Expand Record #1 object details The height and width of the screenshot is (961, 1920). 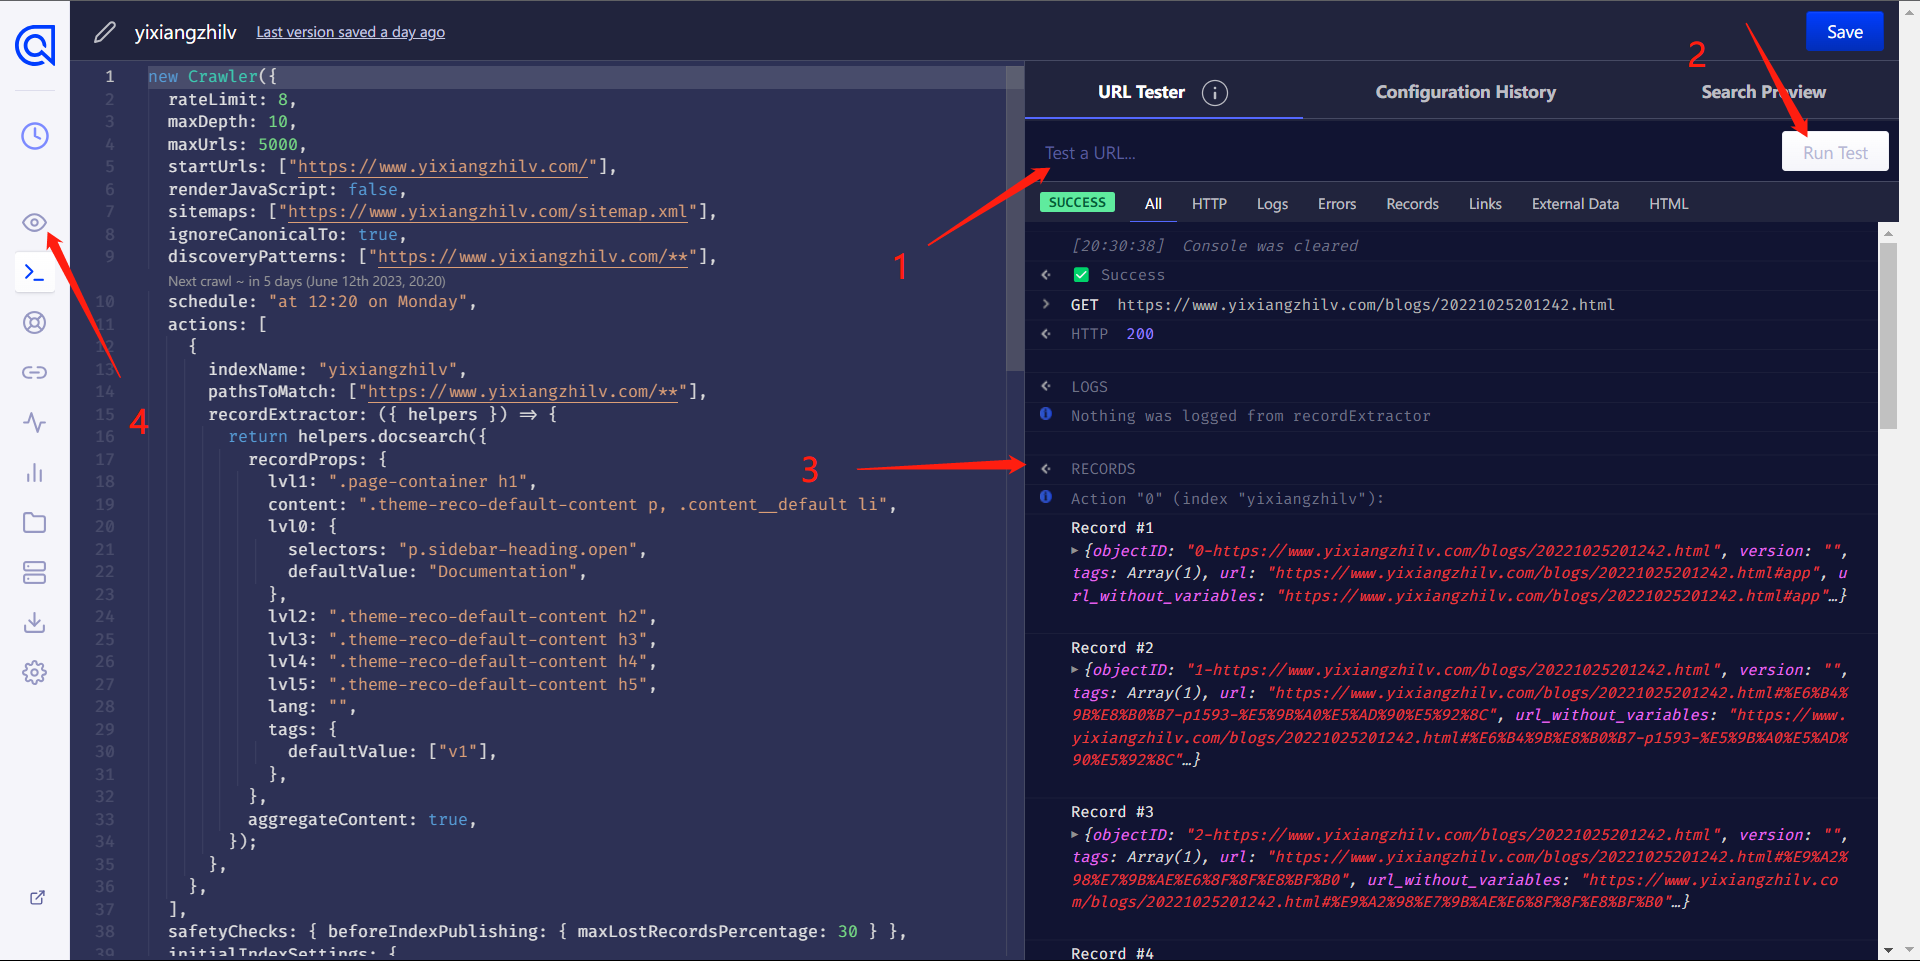click(x=1075, y=551)
